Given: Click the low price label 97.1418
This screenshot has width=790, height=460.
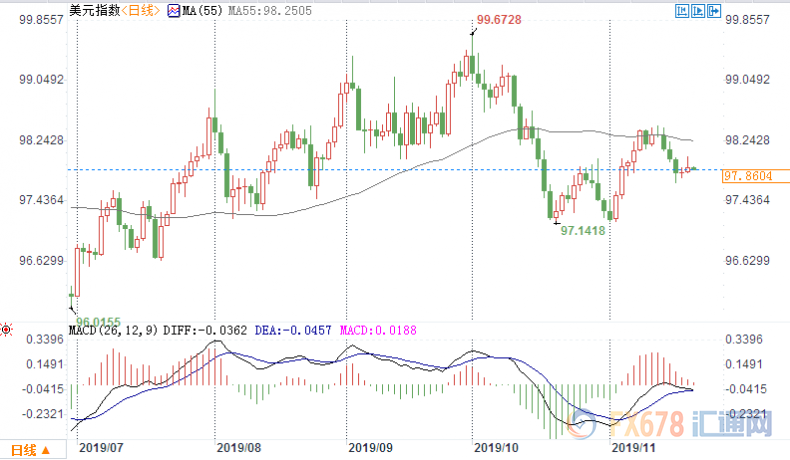Looking at the screenshot, I should coord(583,231).
